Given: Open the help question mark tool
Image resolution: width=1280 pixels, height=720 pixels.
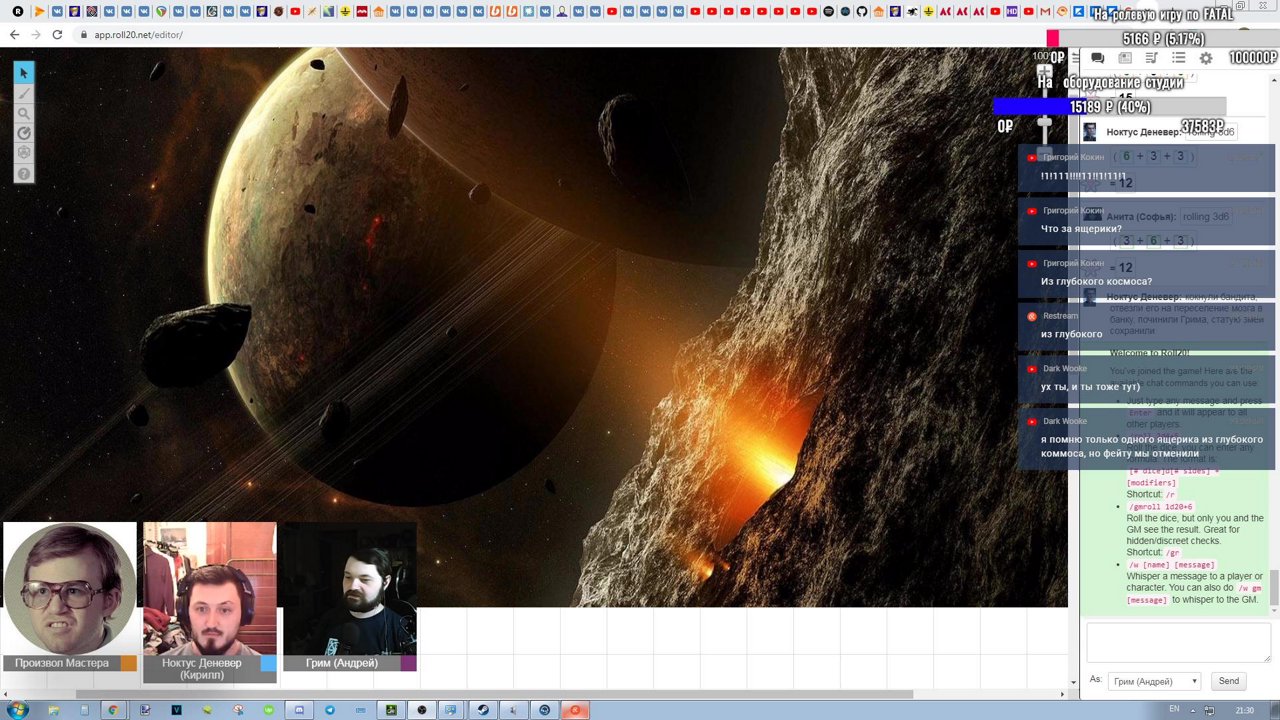Looking at the screenshot, I should point(24,174).
